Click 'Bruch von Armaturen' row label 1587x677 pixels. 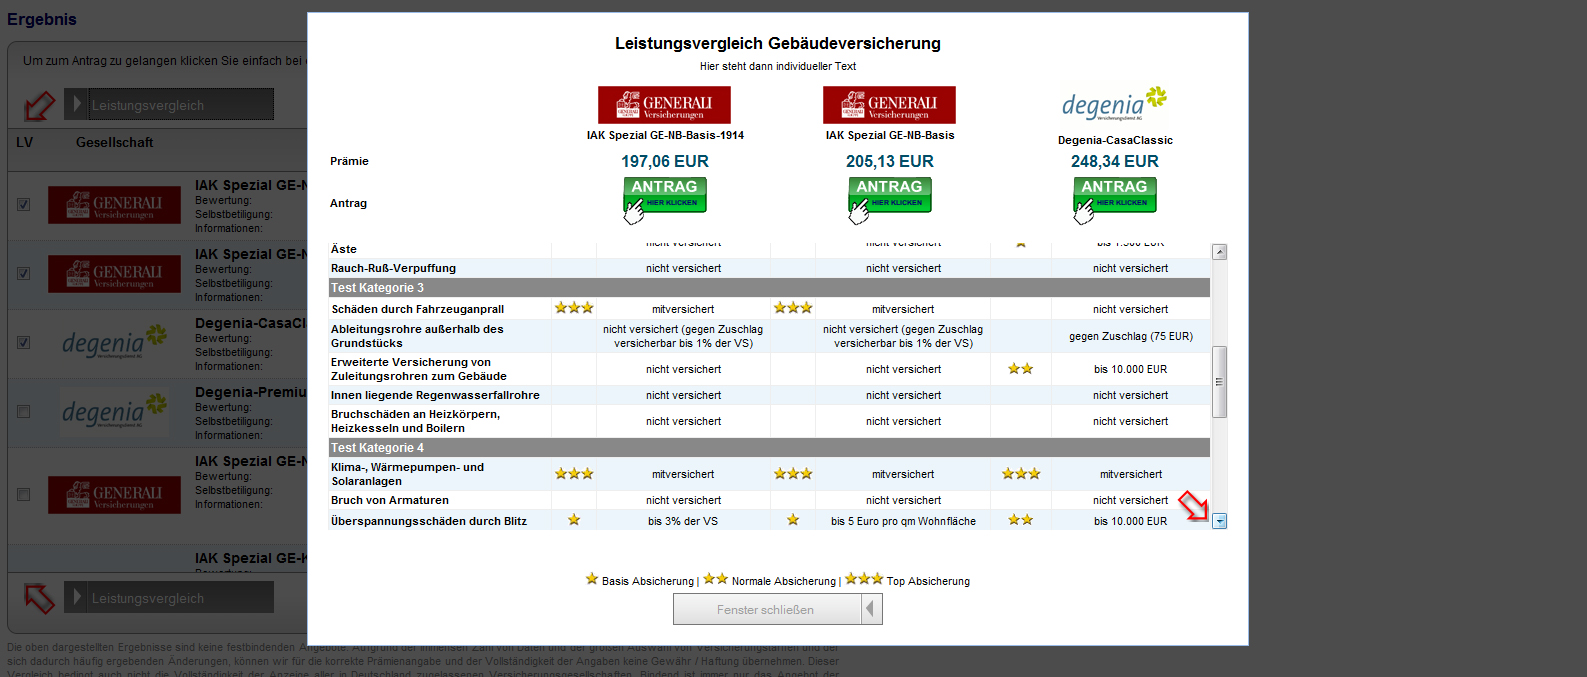(390, 500)
